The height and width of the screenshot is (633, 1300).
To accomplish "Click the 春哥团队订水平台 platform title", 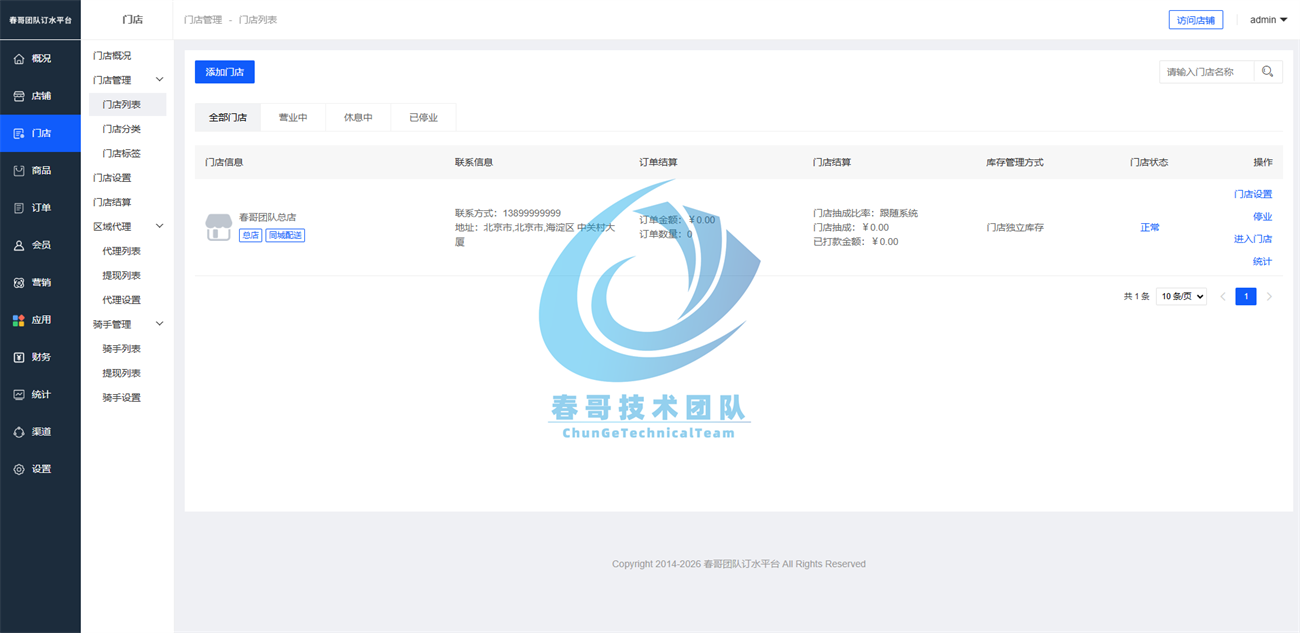I will [x=40, y=20].
